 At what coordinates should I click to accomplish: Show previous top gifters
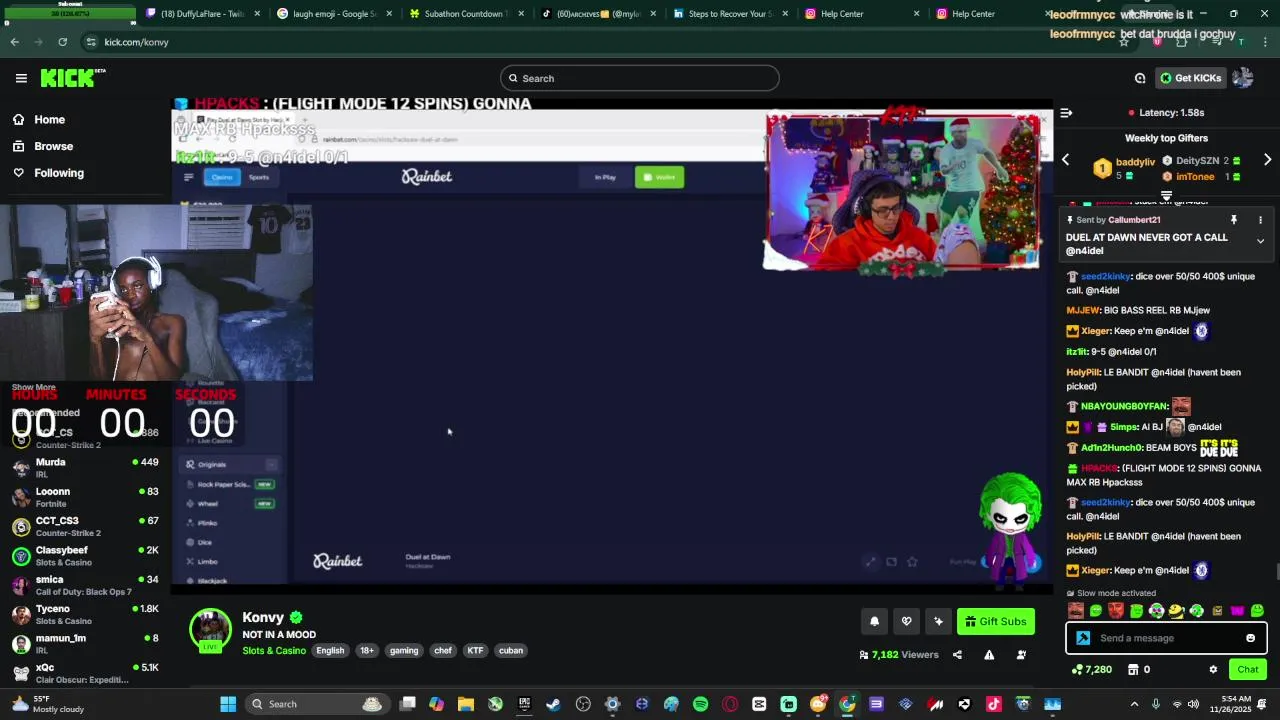1065,160
